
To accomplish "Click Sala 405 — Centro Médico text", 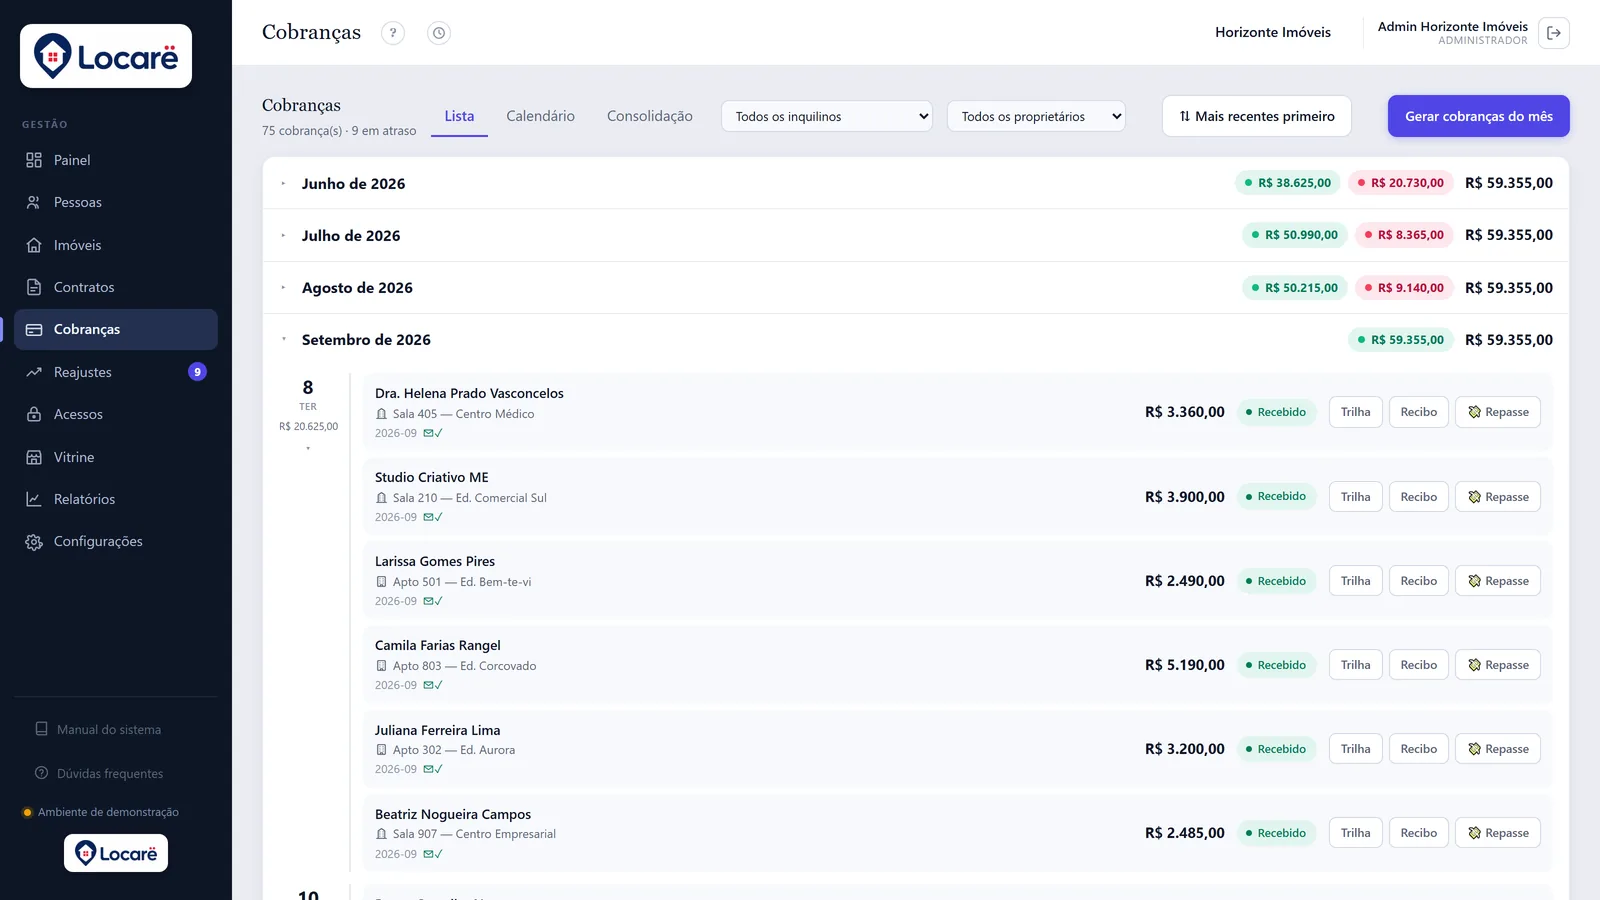I will click(x=463, y=414).
